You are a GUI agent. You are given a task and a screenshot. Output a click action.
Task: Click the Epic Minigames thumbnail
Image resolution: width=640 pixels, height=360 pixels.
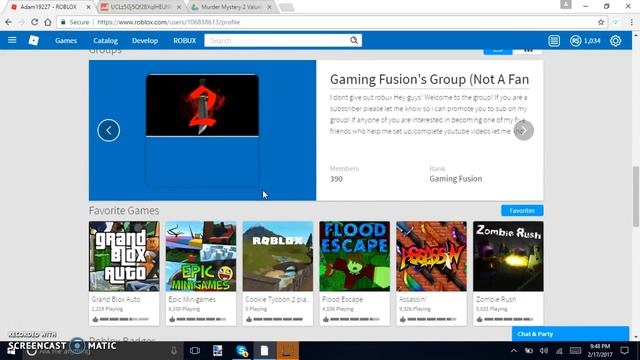coord(201,256)
